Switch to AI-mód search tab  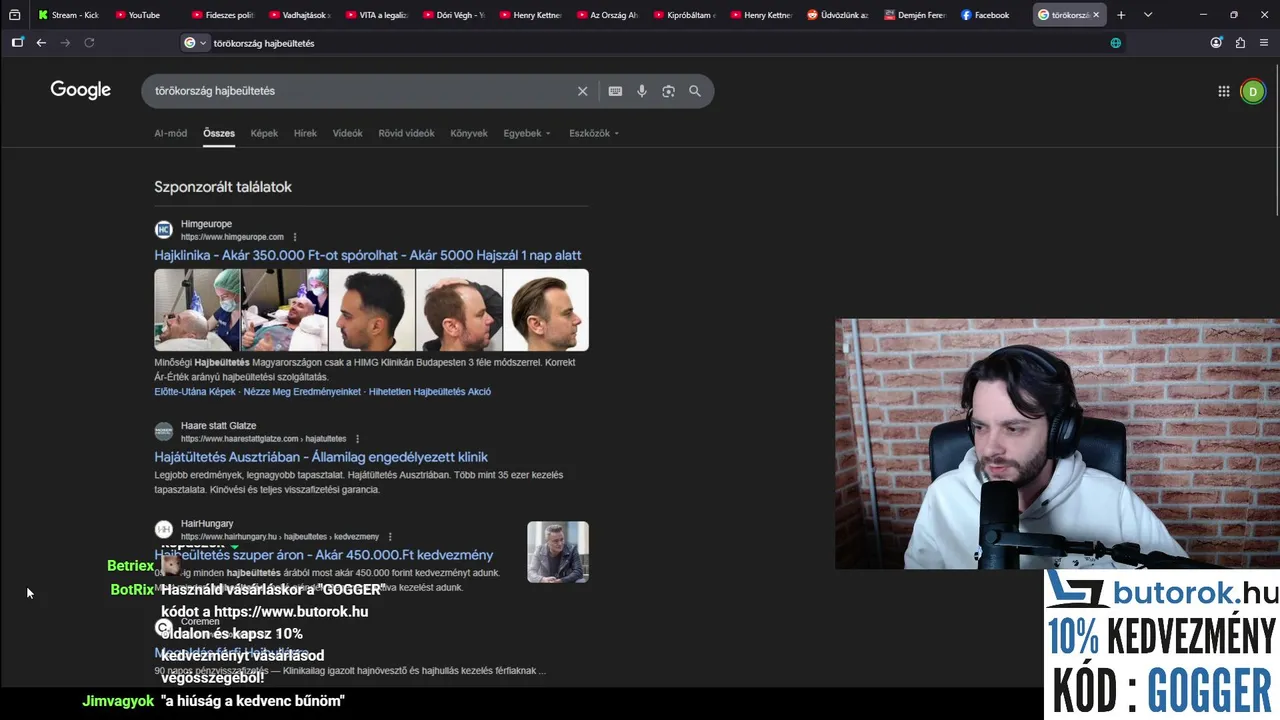[170, 133]
